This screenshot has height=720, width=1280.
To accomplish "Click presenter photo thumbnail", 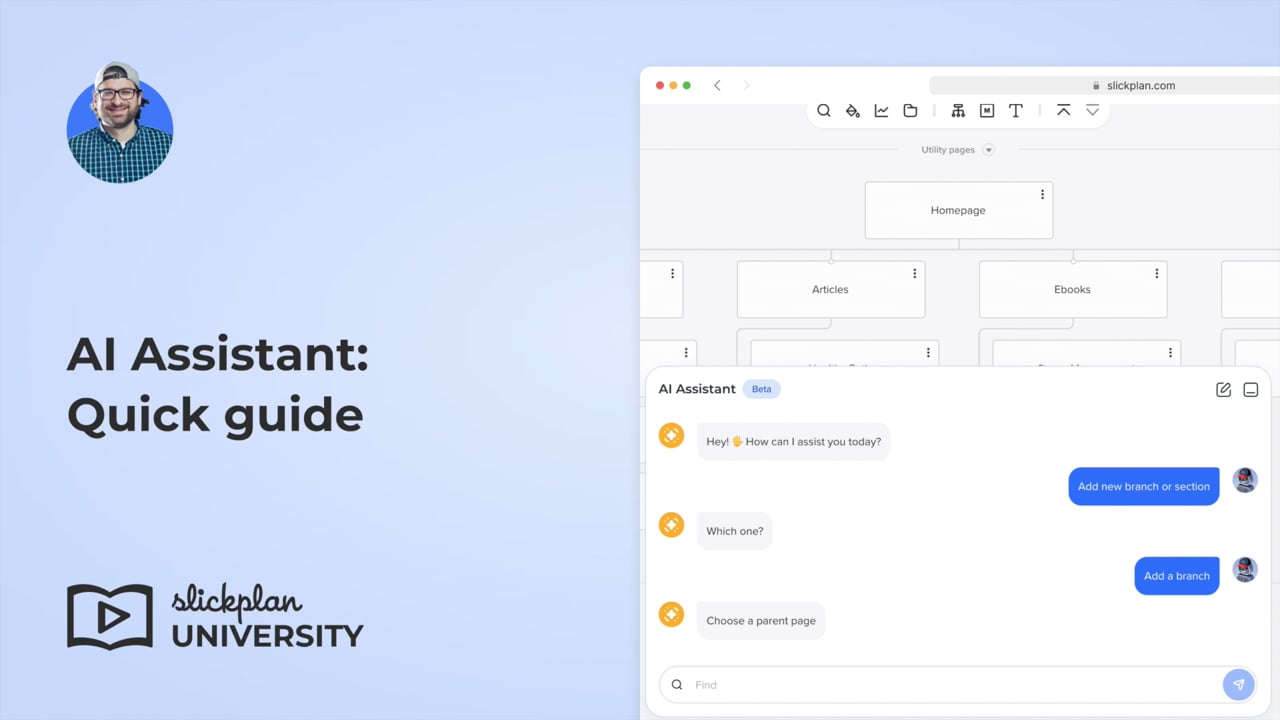I will click(x=120, y=124).
